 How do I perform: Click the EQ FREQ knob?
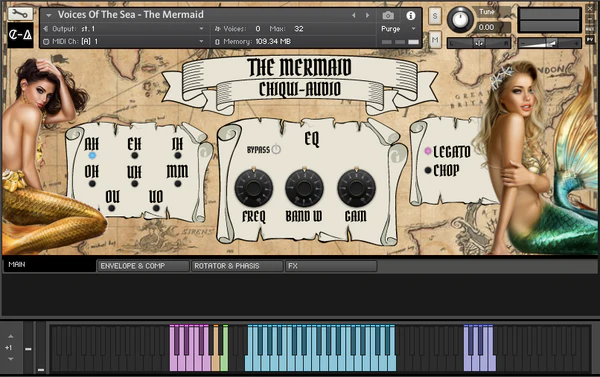coord(254,188)
